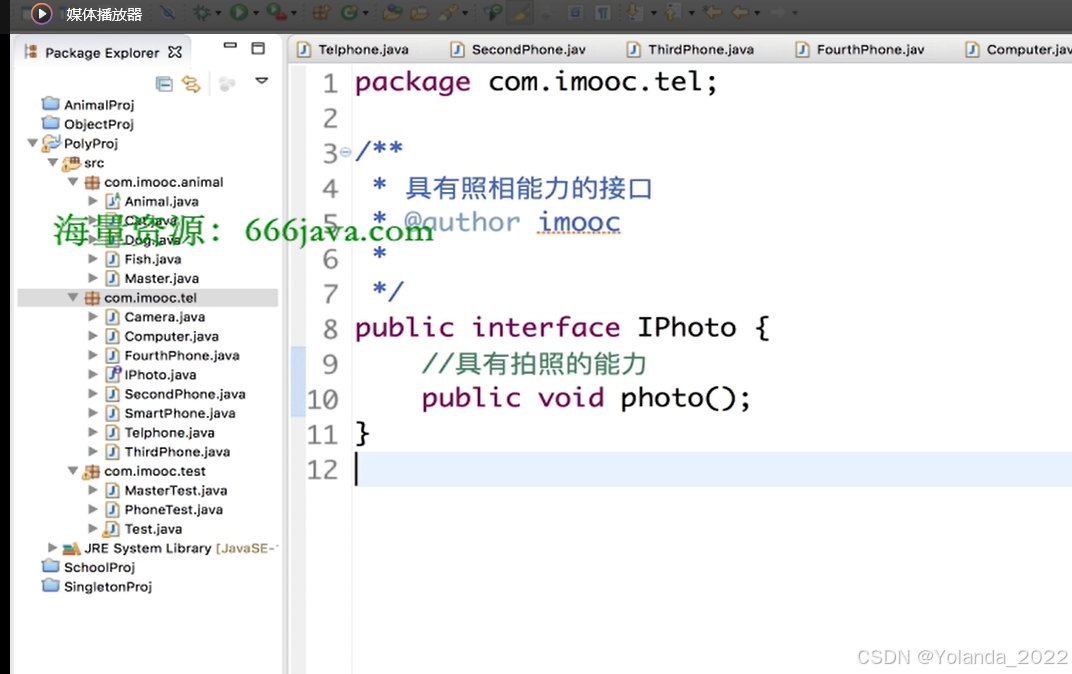
Task: Collapse the src folder node
Action: point(53,163)
